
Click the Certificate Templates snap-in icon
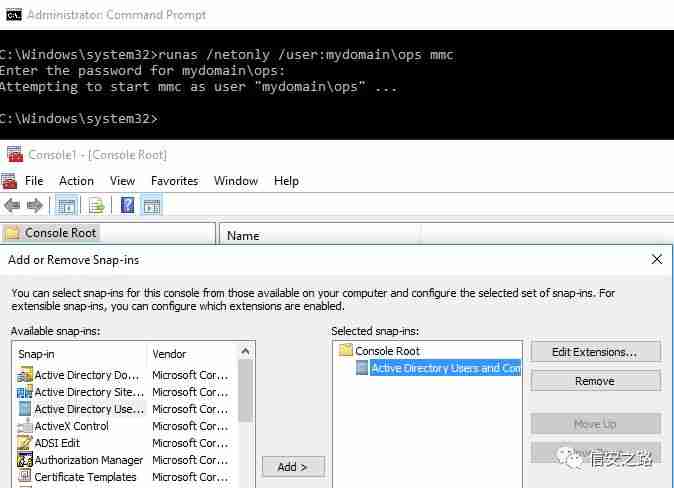(25, 476)
